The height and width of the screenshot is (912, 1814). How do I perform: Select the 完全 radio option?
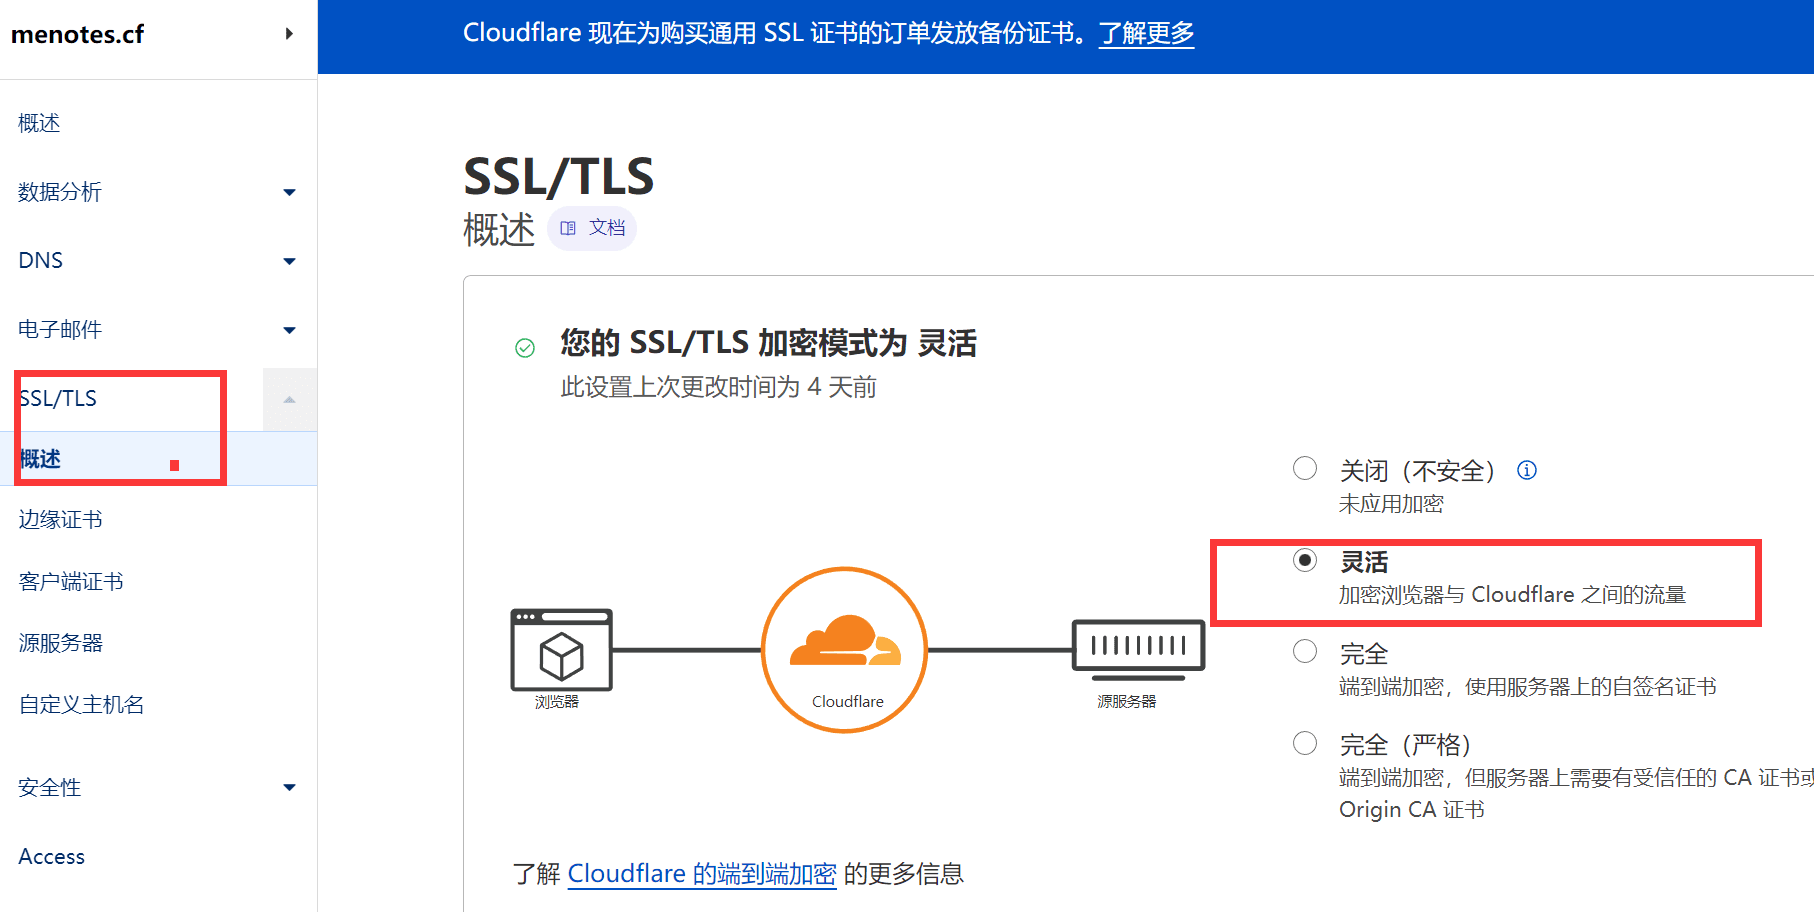tap(1305, 651)
